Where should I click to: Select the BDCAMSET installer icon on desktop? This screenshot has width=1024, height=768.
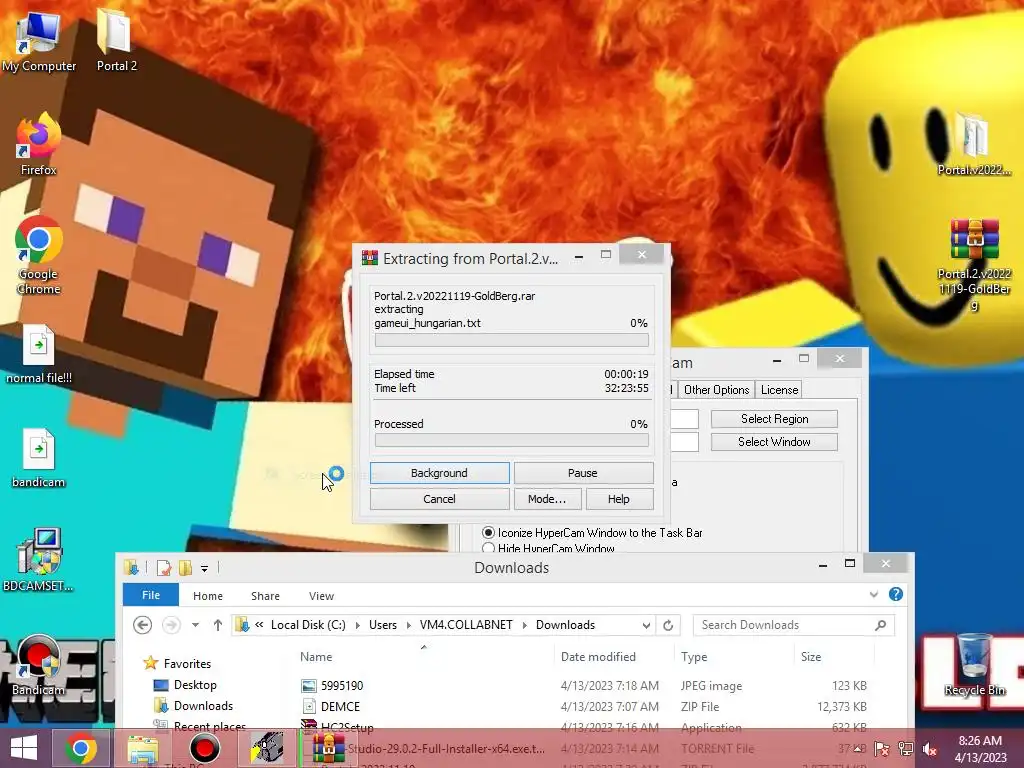click(x=39, y=560)
